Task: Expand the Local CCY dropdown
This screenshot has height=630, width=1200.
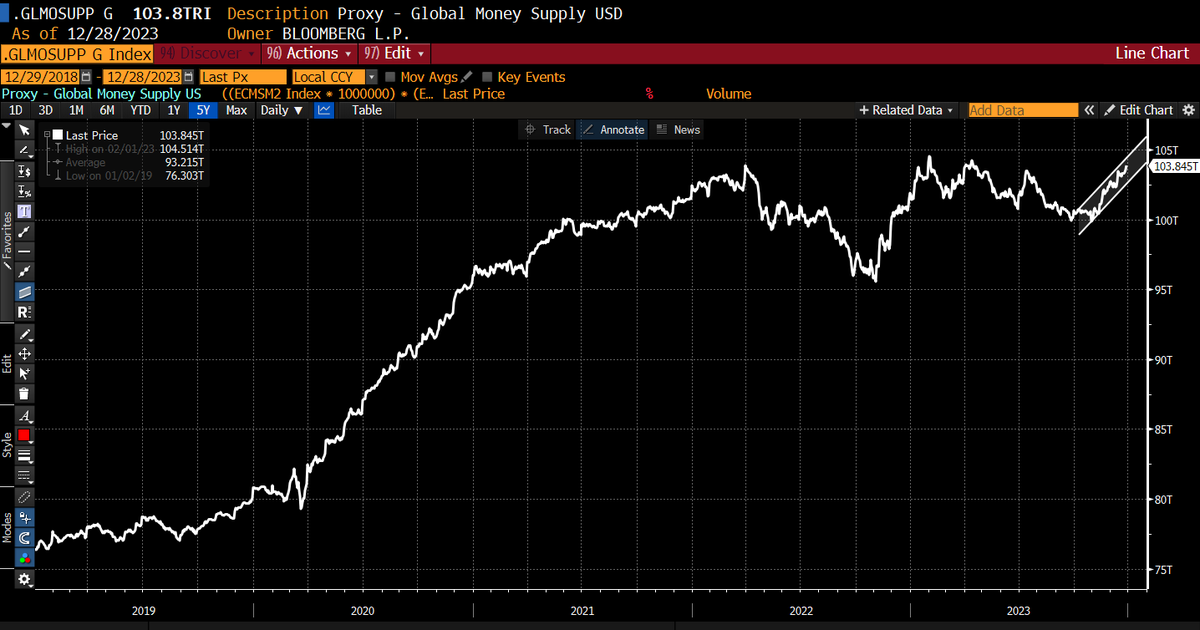Action: (370, 77)
